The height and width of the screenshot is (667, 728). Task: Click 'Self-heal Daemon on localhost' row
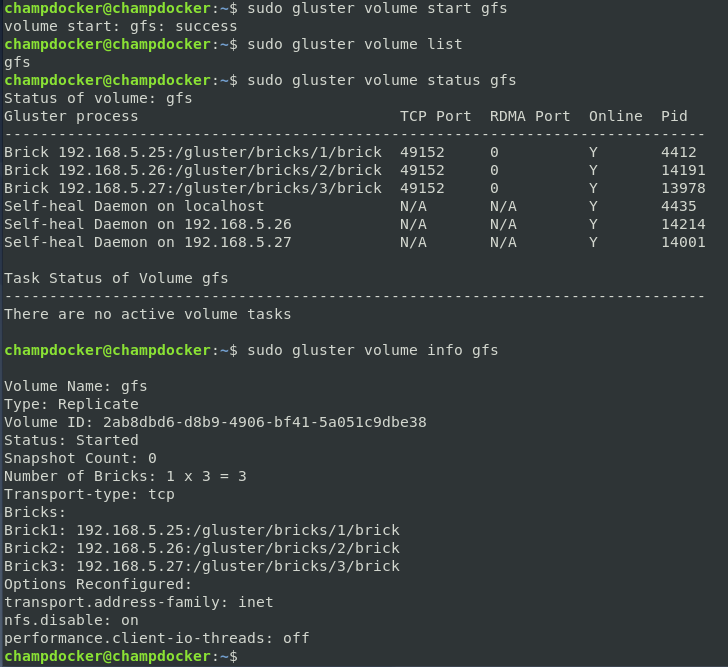[355, 206]
